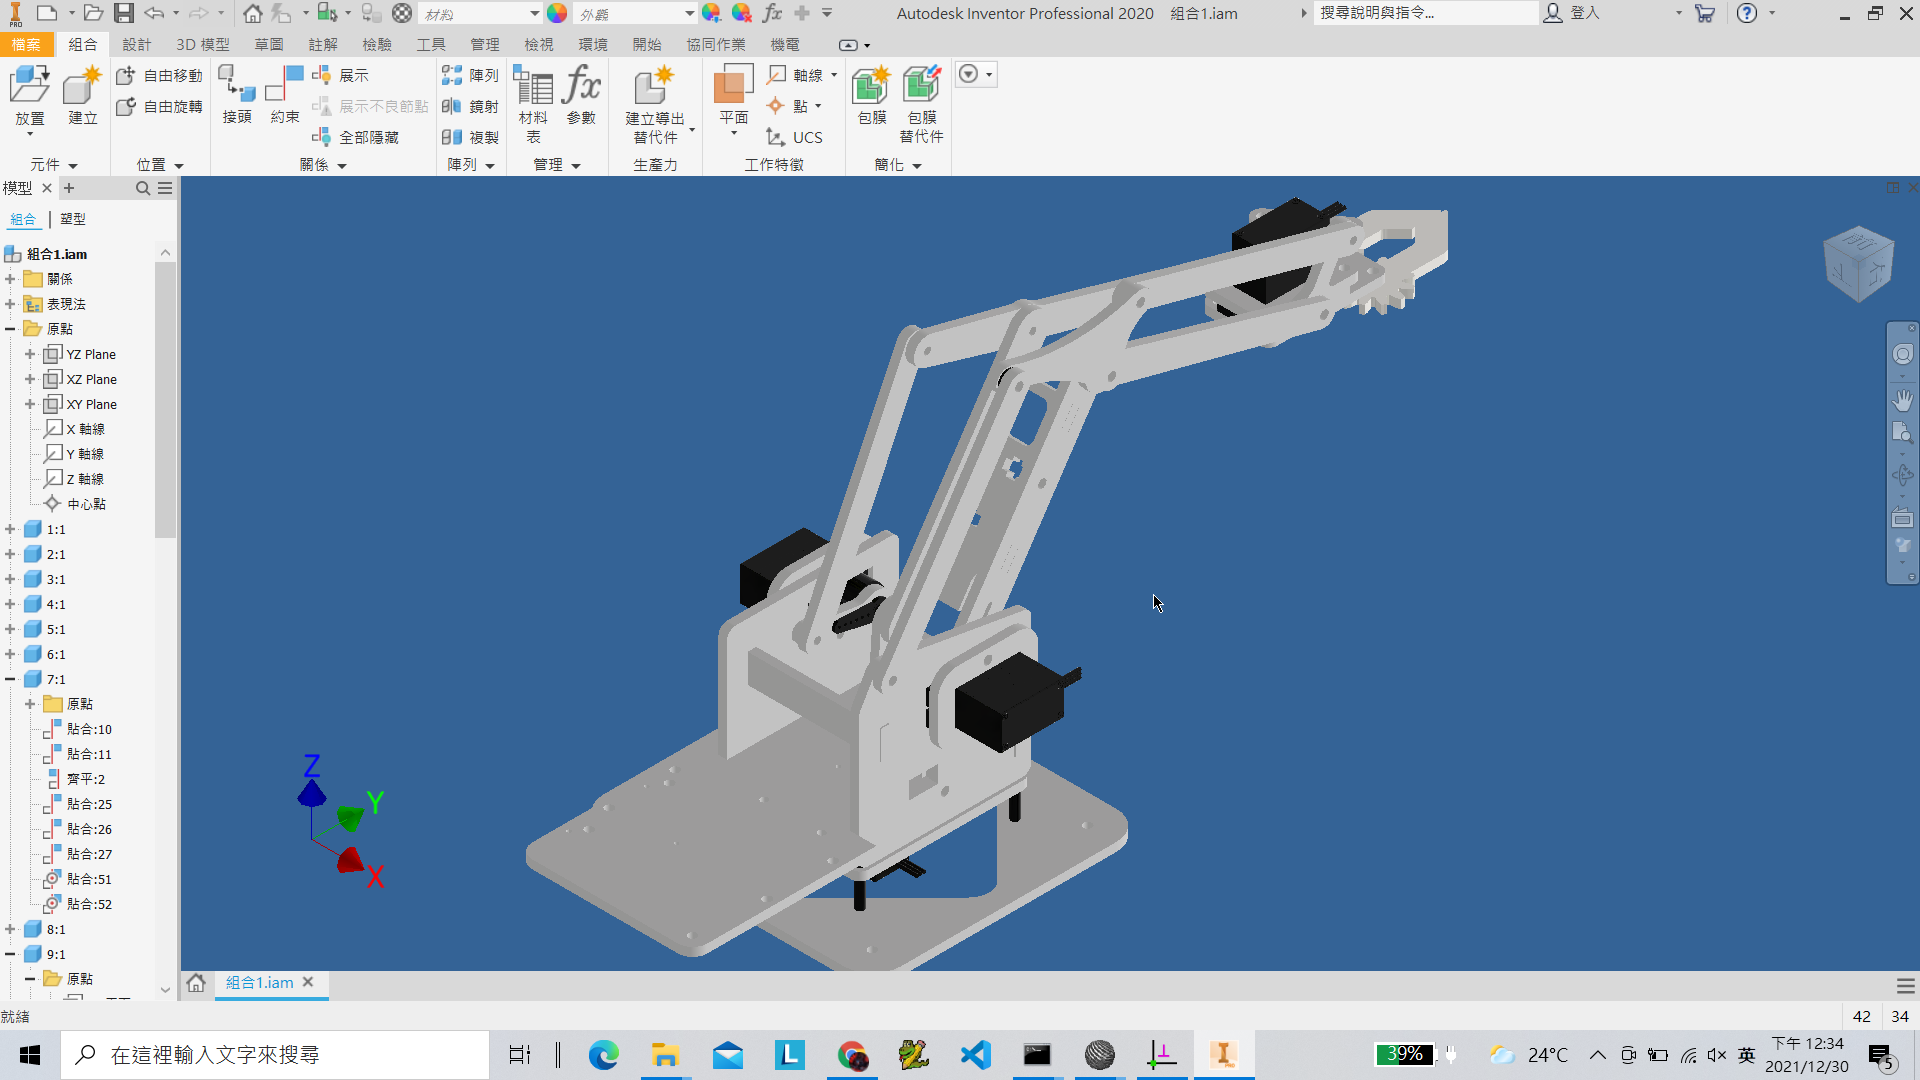
Task: Expand the 關係 folder in browser
Action: click(10, 279)
